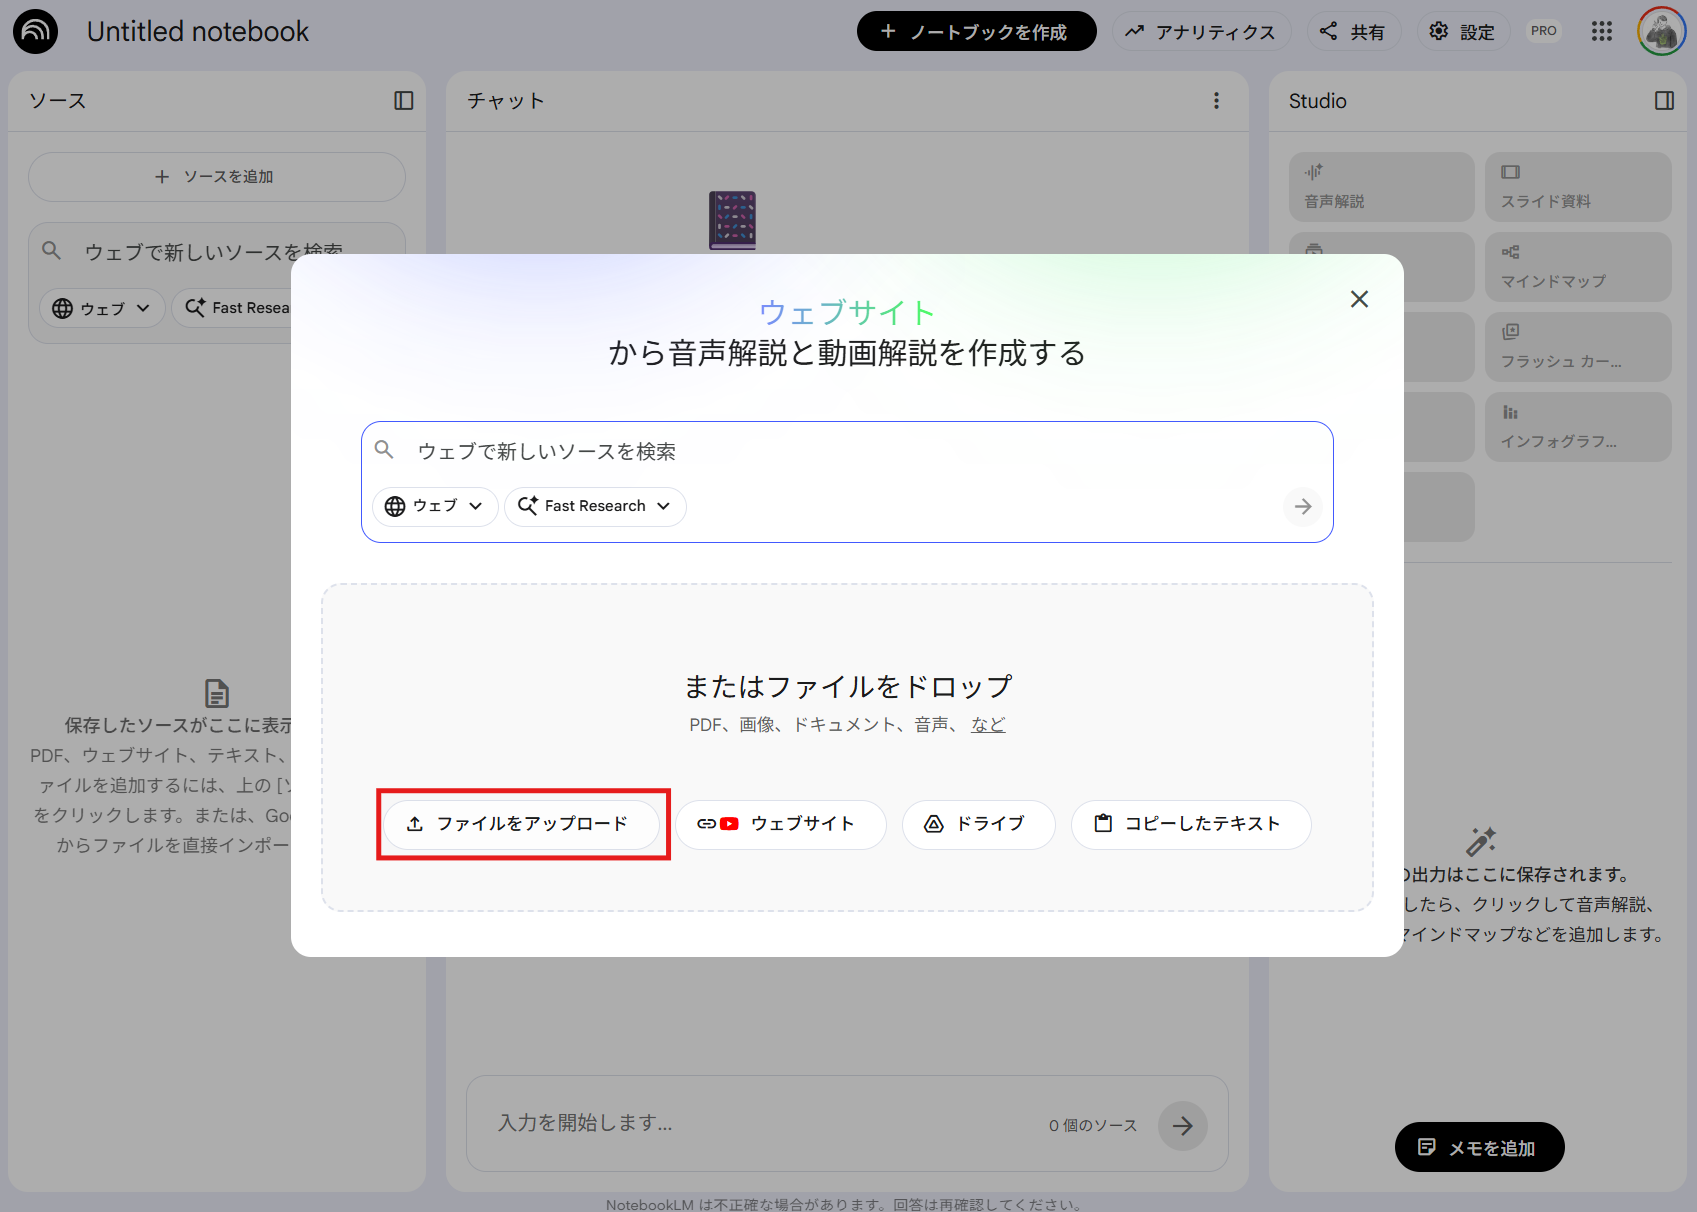Viewport: 1697px width, 1212px height.
Task: Open the インフォグラフ option in Studio
Action: tap(1578, 426)
